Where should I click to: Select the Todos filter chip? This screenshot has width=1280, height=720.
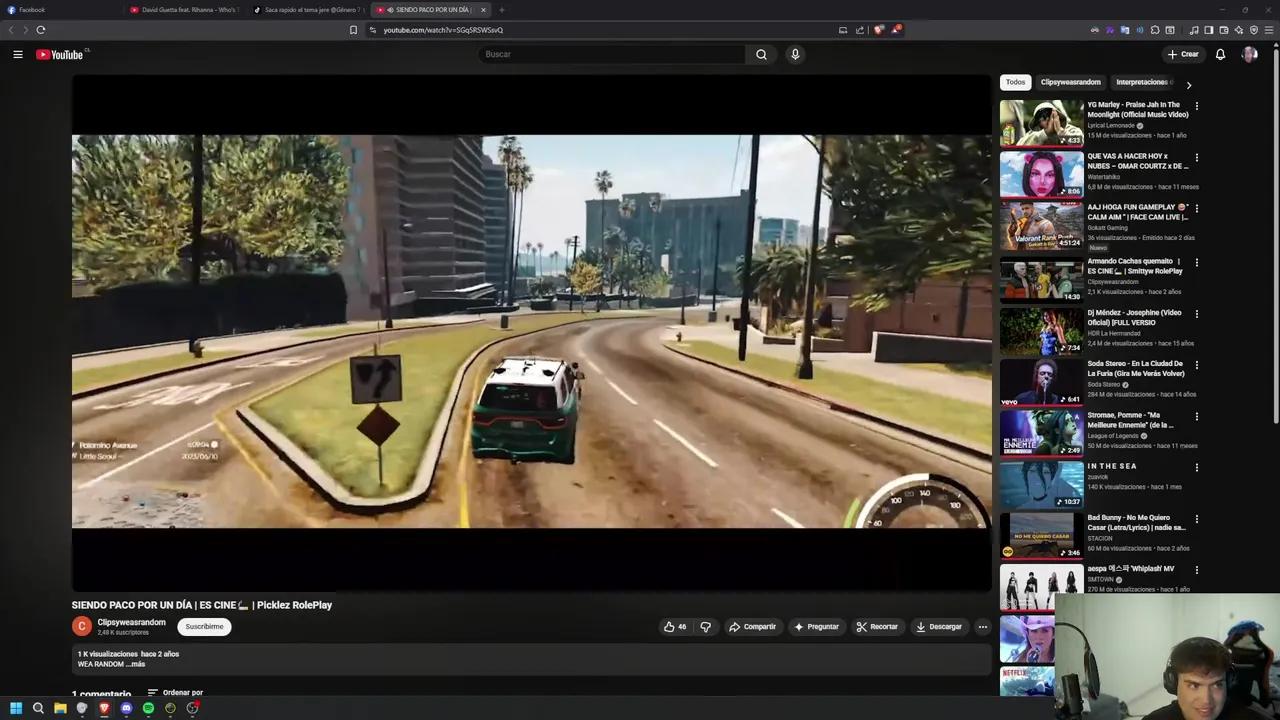(1015, 81)
